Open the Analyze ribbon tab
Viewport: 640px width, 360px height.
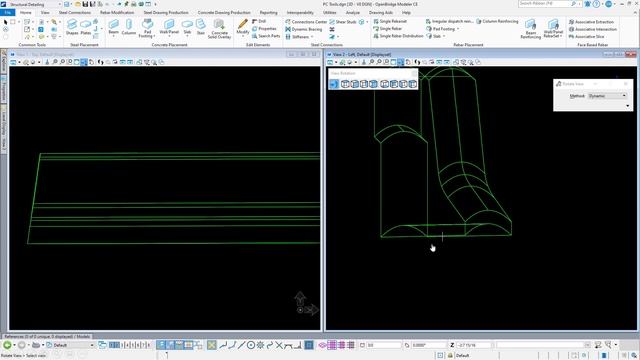click(x=352, y=13)
